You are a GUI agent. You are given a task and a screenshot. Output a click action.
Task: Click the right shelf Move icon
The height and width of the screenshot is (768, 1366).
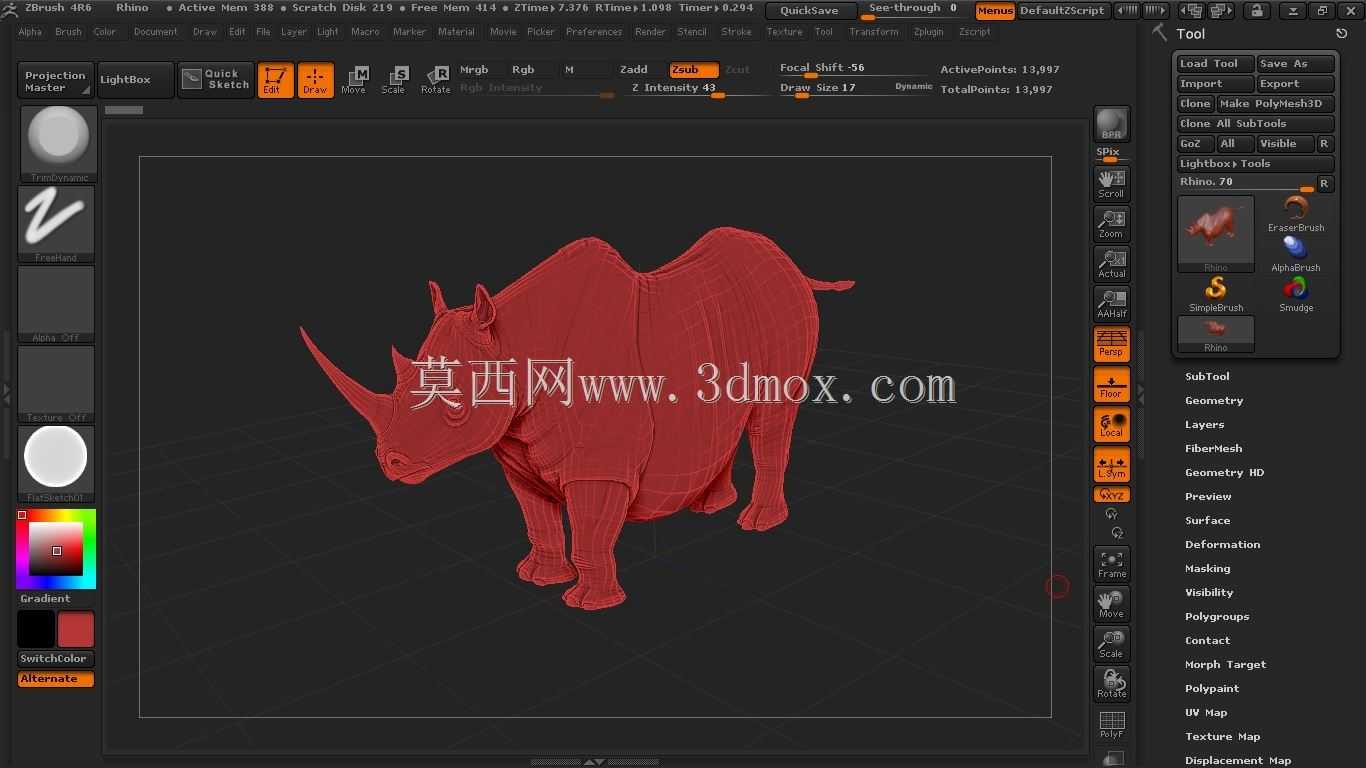(x=1112, y=603)
